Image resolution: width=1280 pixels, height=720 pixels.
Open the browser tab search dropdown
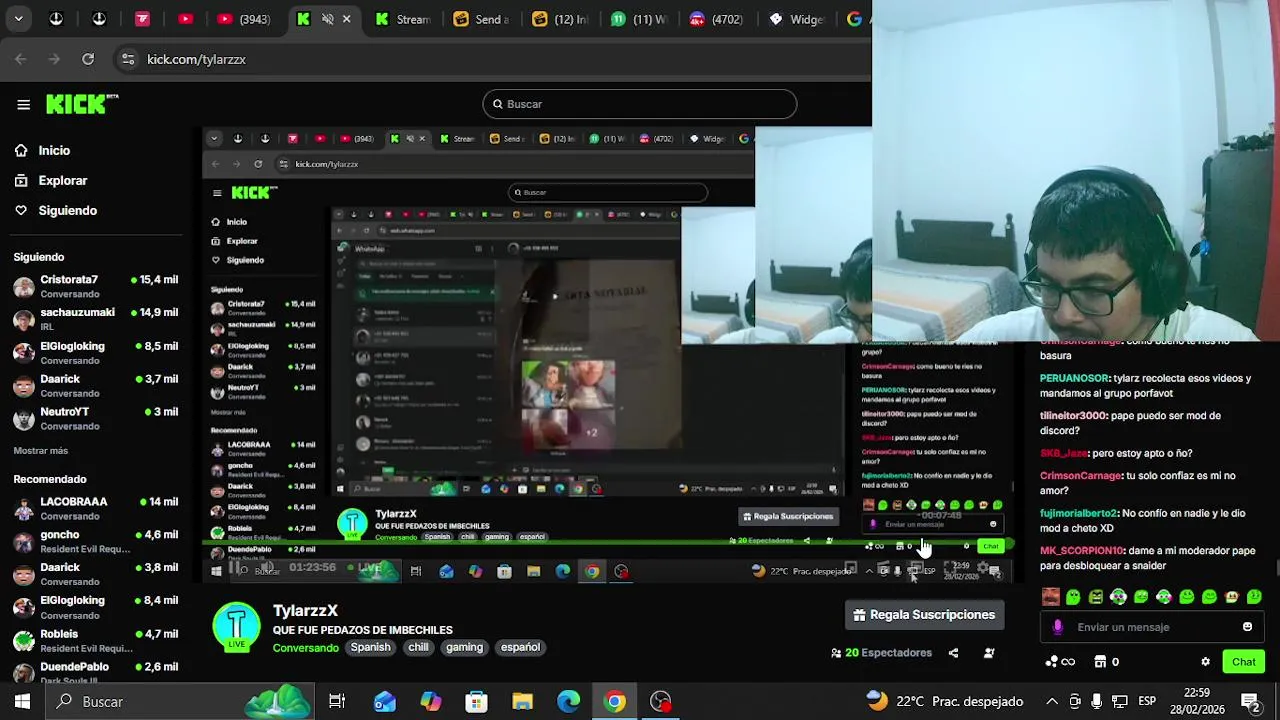pyautogui.click(x=18, y=18)
